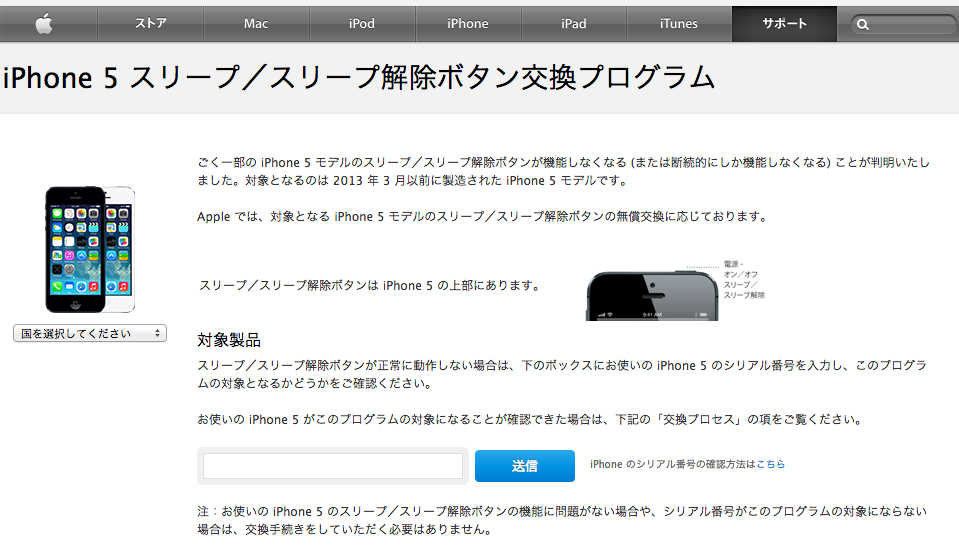Open the ストア navigation tab
This screenshot has height=558, width=959.
pos(150,24)
